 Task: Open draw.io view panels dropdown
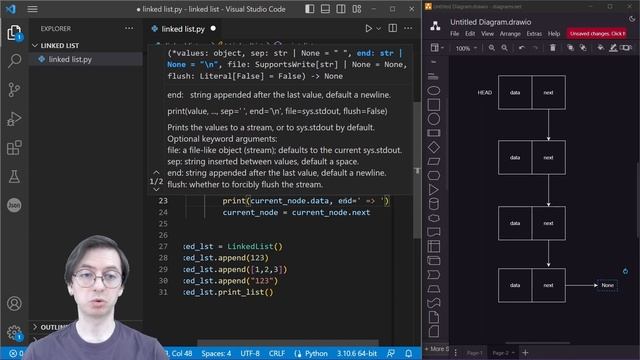[x=437, y=48]
